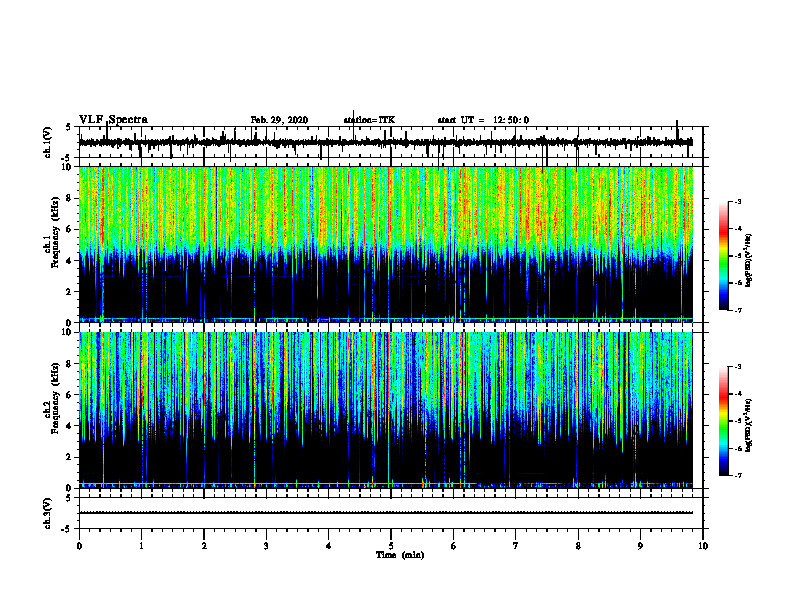Screen dimensions: 792x612
Task: Click the "-5" tick on ch.1(V) axis
Action: click(67, 157)
